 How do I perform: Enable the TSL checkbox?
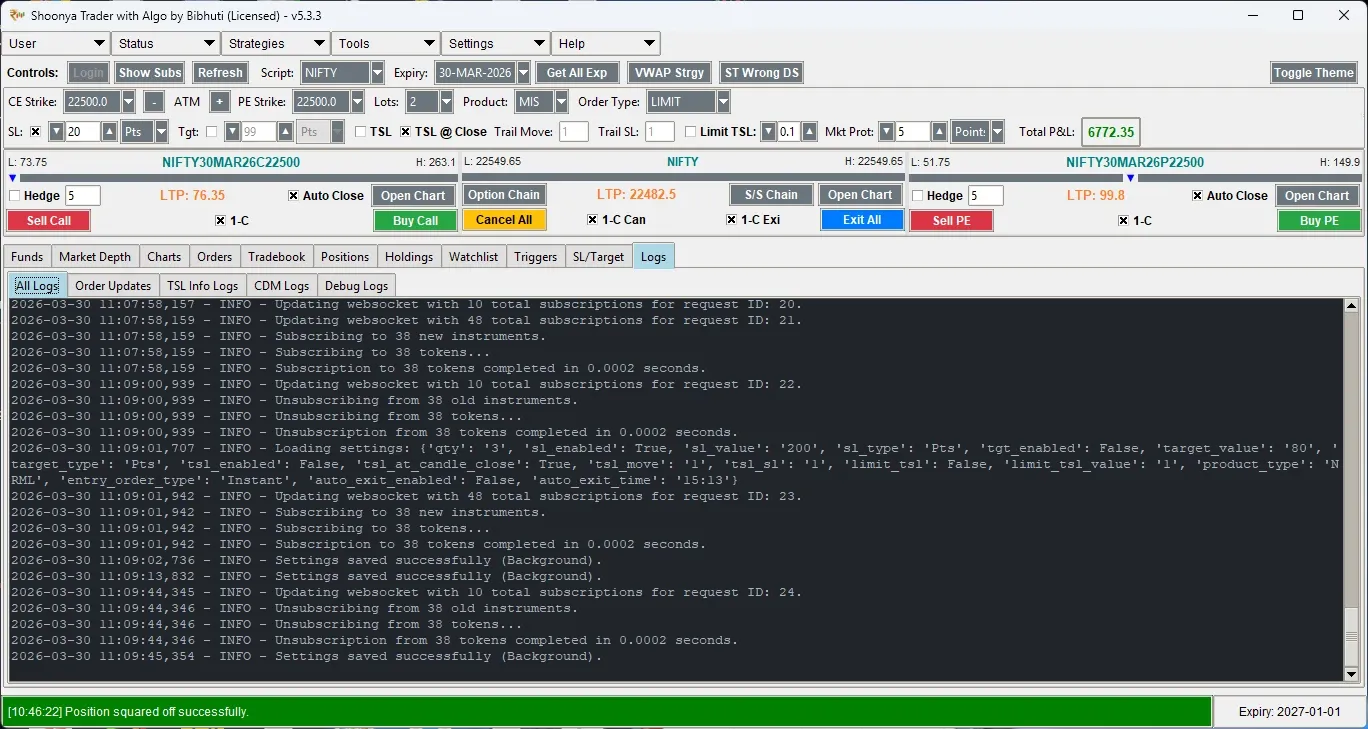coord(361,132)
